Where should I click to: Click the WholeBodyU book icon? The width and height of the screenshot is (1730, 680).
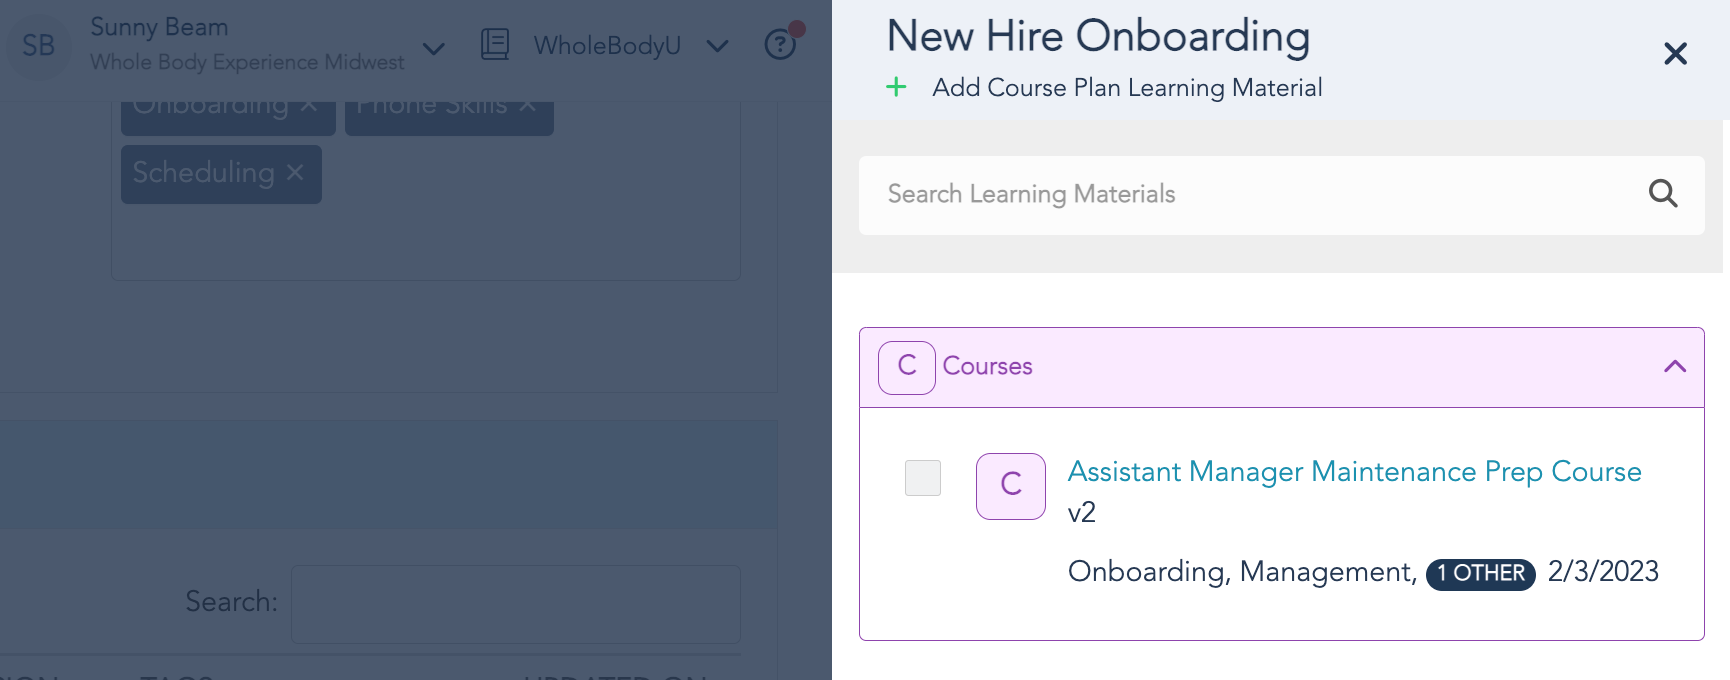[x=495, y=45]
